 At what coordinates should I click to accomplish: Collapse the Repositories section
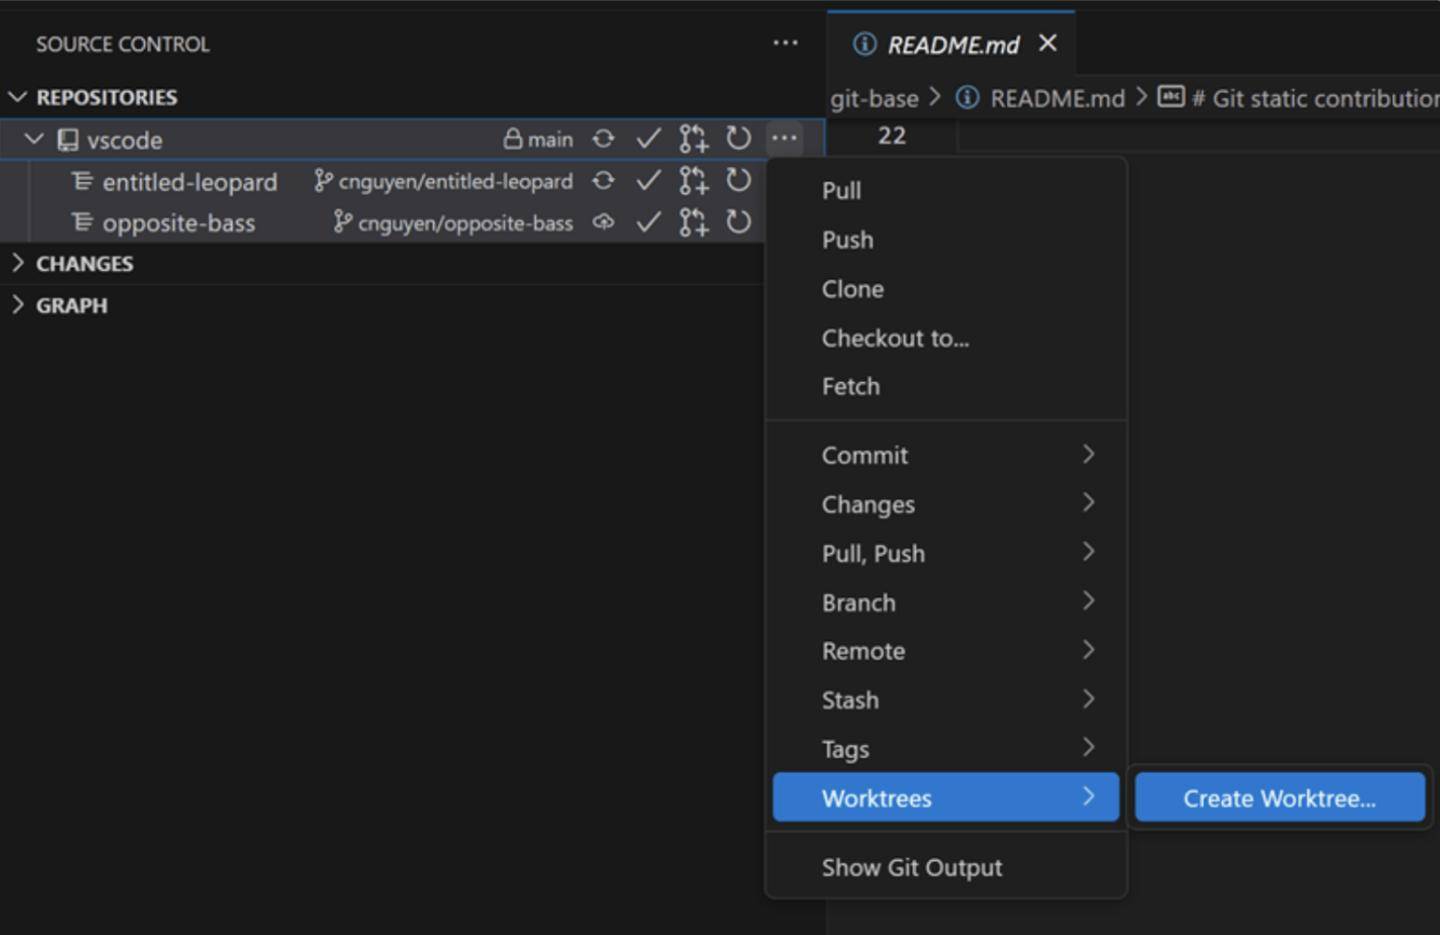17,97
